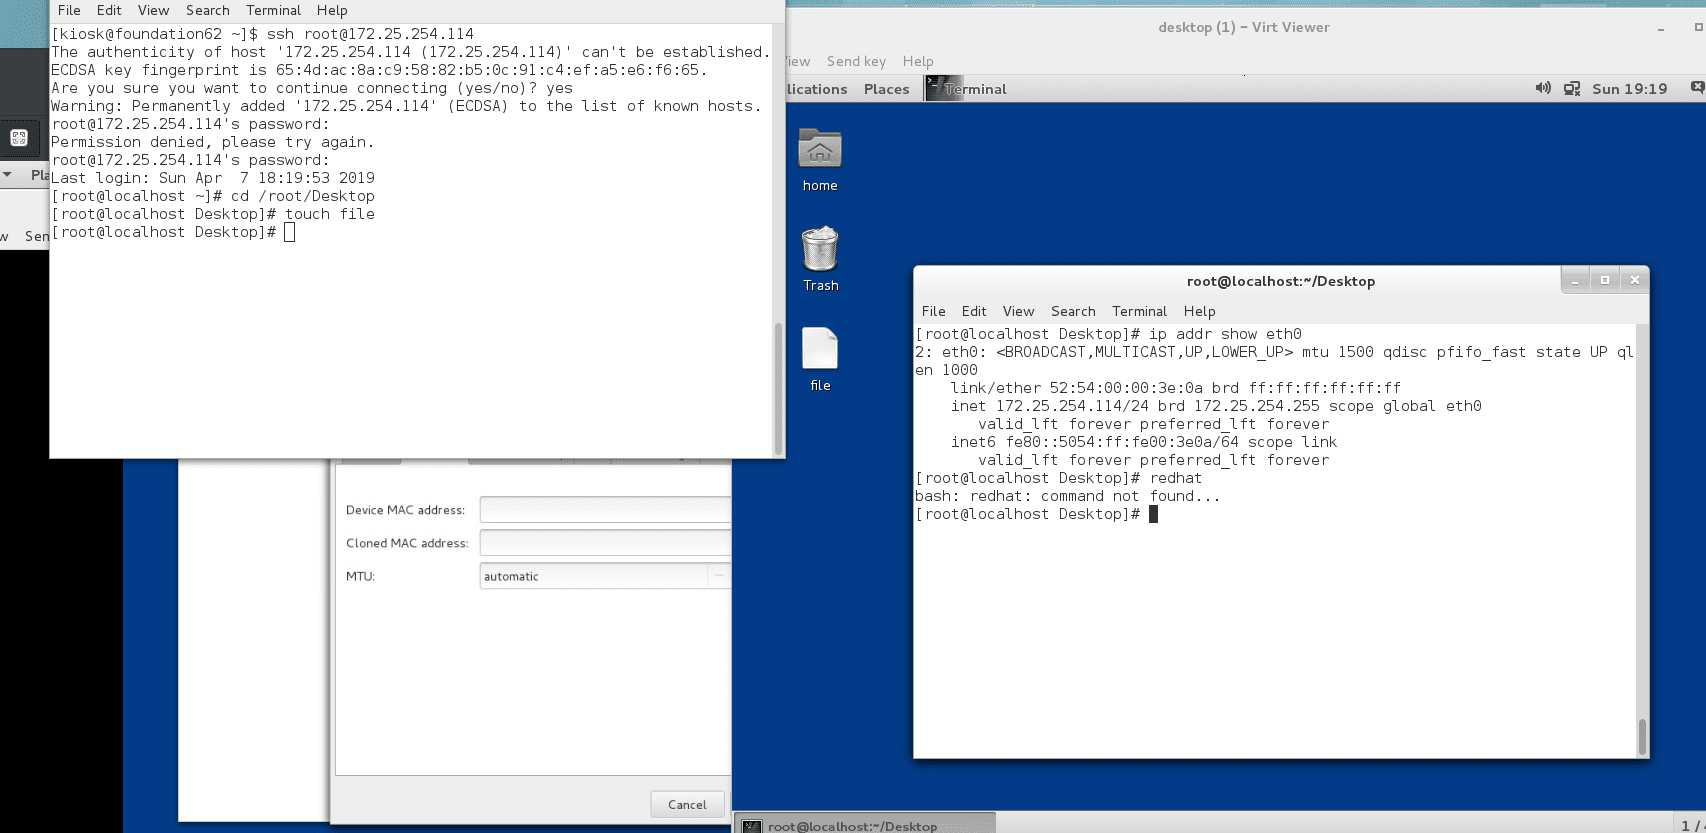Click the desktop (1) – Virt Viewer title

coord(1243,28)
